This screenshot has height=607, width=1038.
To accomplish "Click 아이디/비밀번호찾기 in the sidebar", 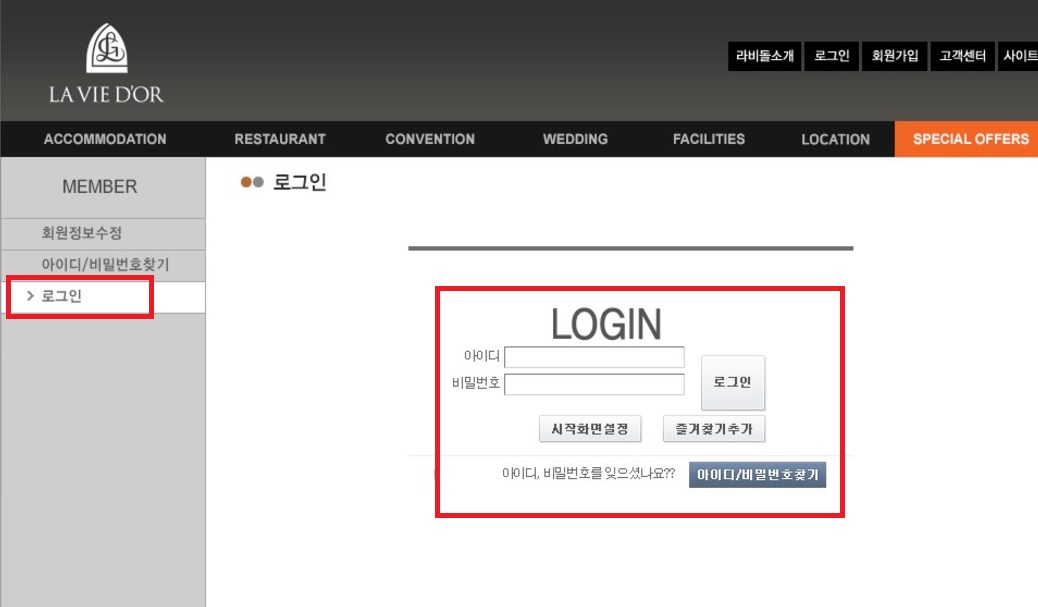I will pos(103,265).
